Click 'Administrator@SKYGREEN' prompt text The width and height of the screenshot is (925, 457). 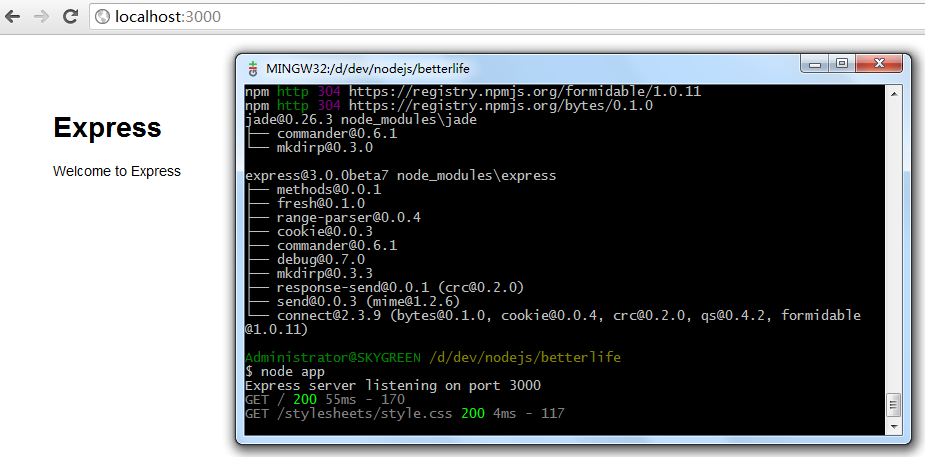pos(333,357)
